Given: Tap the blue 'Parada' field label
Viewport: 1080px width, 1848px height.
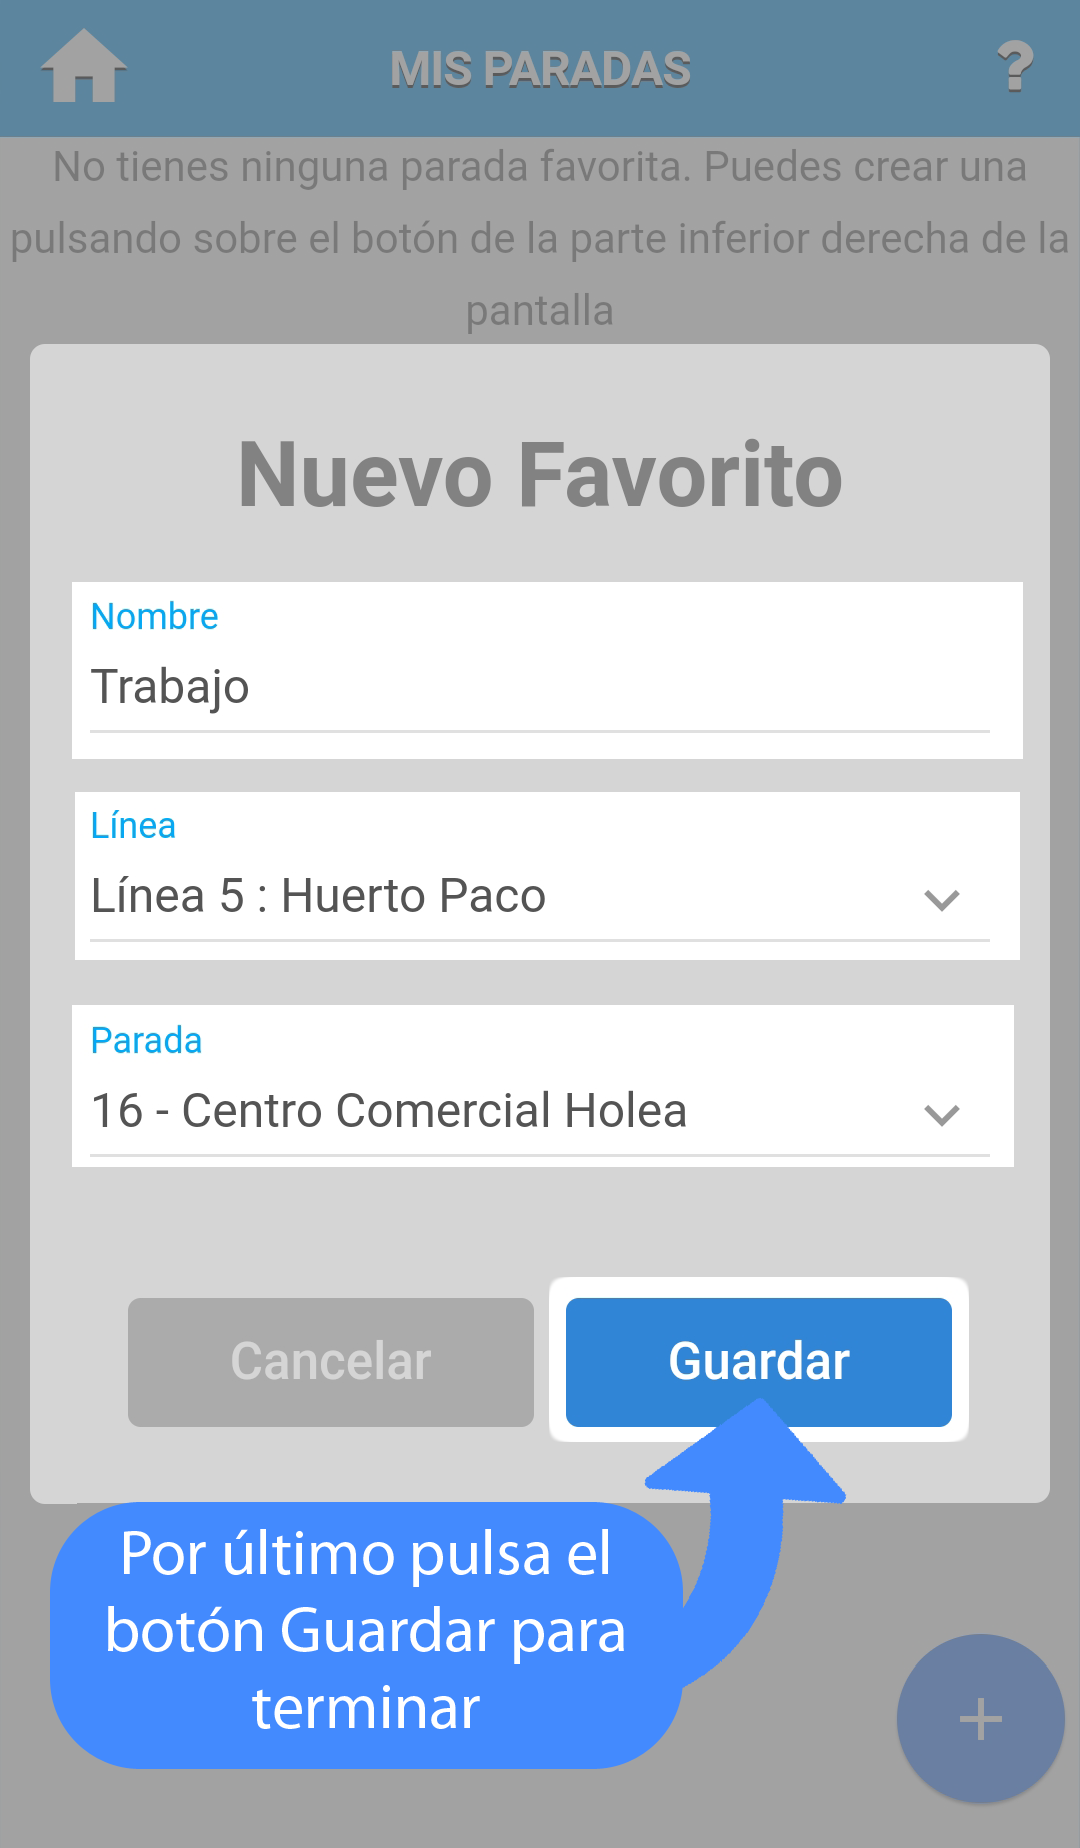Looking at the screenshot, I should pyautogui.click(x=146, y=1041).
